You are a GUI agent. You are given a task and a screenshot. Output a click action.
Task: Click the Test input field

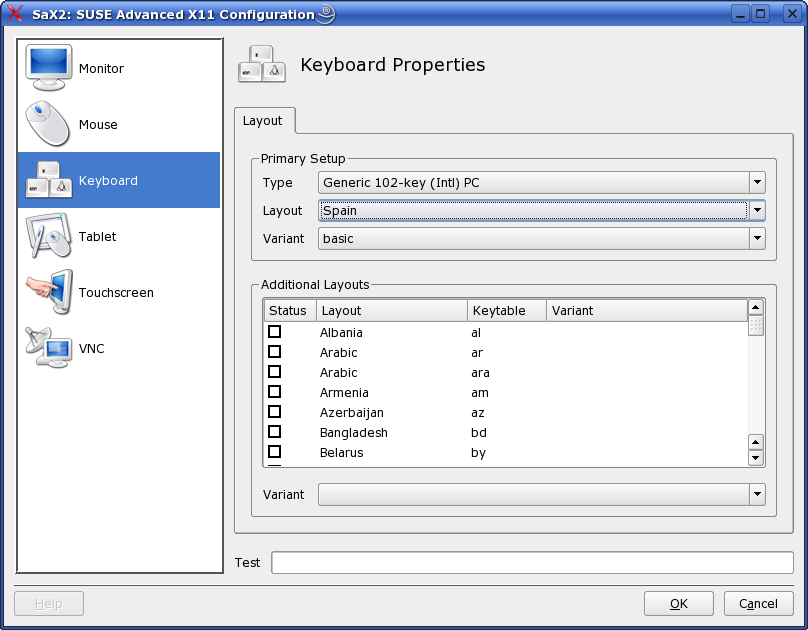coord(532,563)
